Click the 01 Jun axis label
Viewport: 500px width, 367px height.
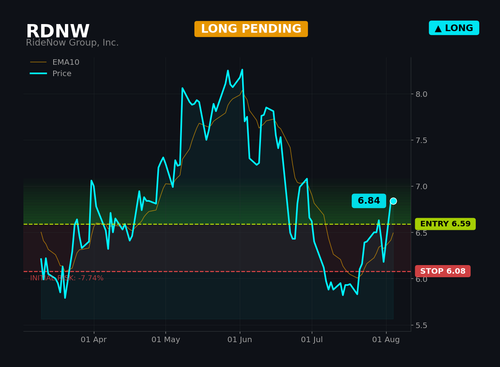pyautogui.click(x=240, y=340)
